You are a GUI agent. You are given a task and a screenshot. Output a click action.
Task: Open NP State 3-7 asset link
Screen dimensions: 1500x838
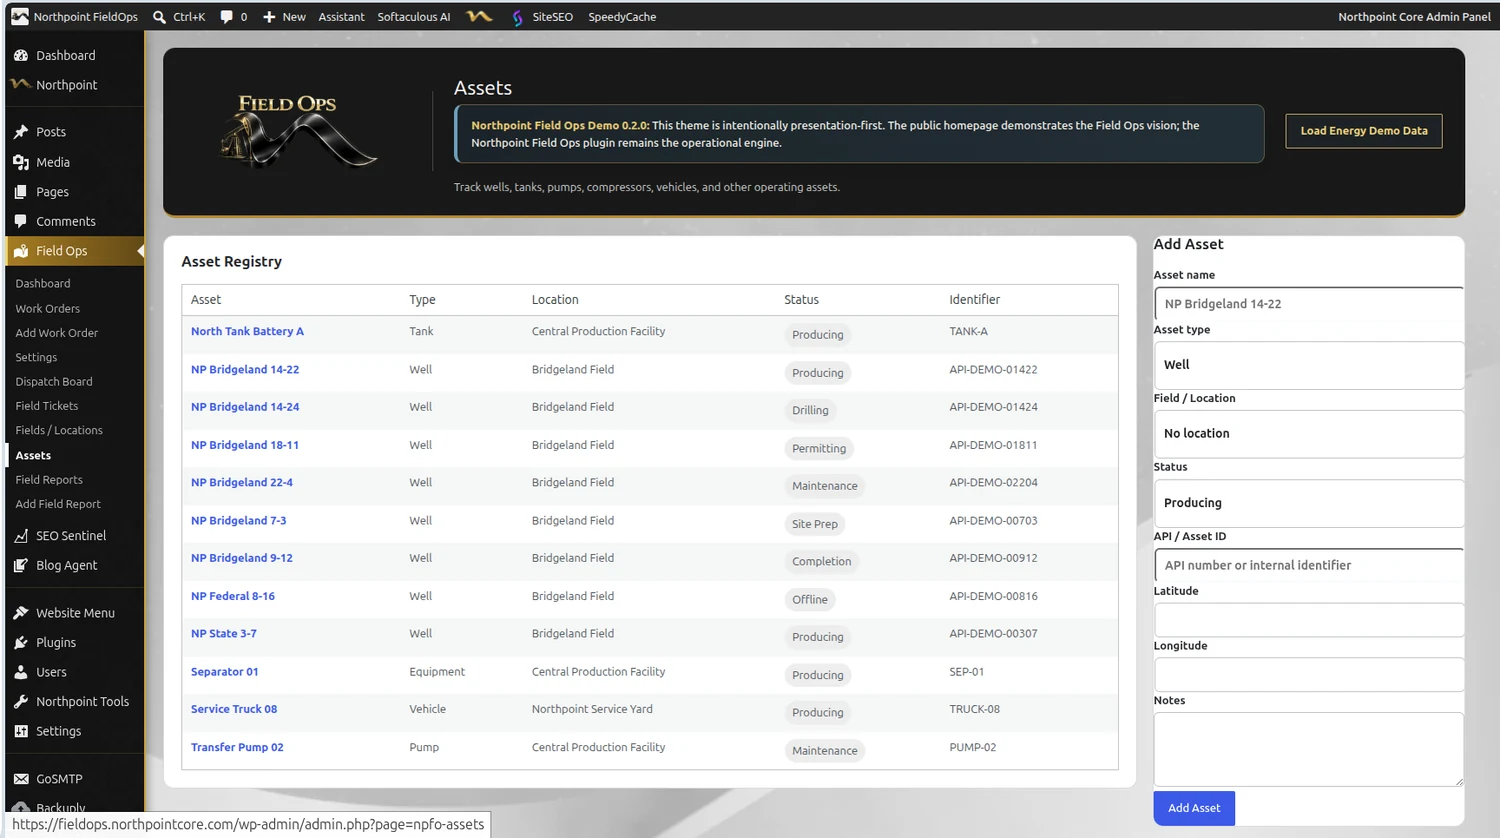[224, 634]
